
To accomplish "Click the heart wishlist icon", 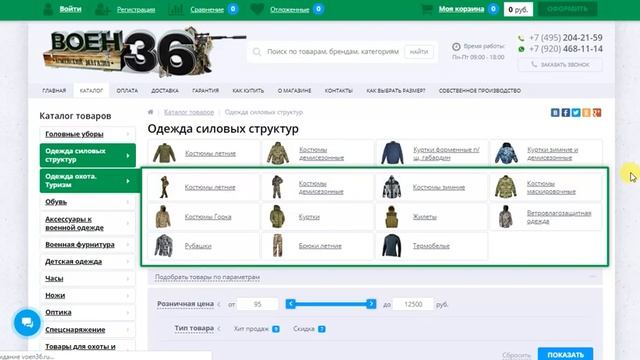I will (x=257, y=9).
